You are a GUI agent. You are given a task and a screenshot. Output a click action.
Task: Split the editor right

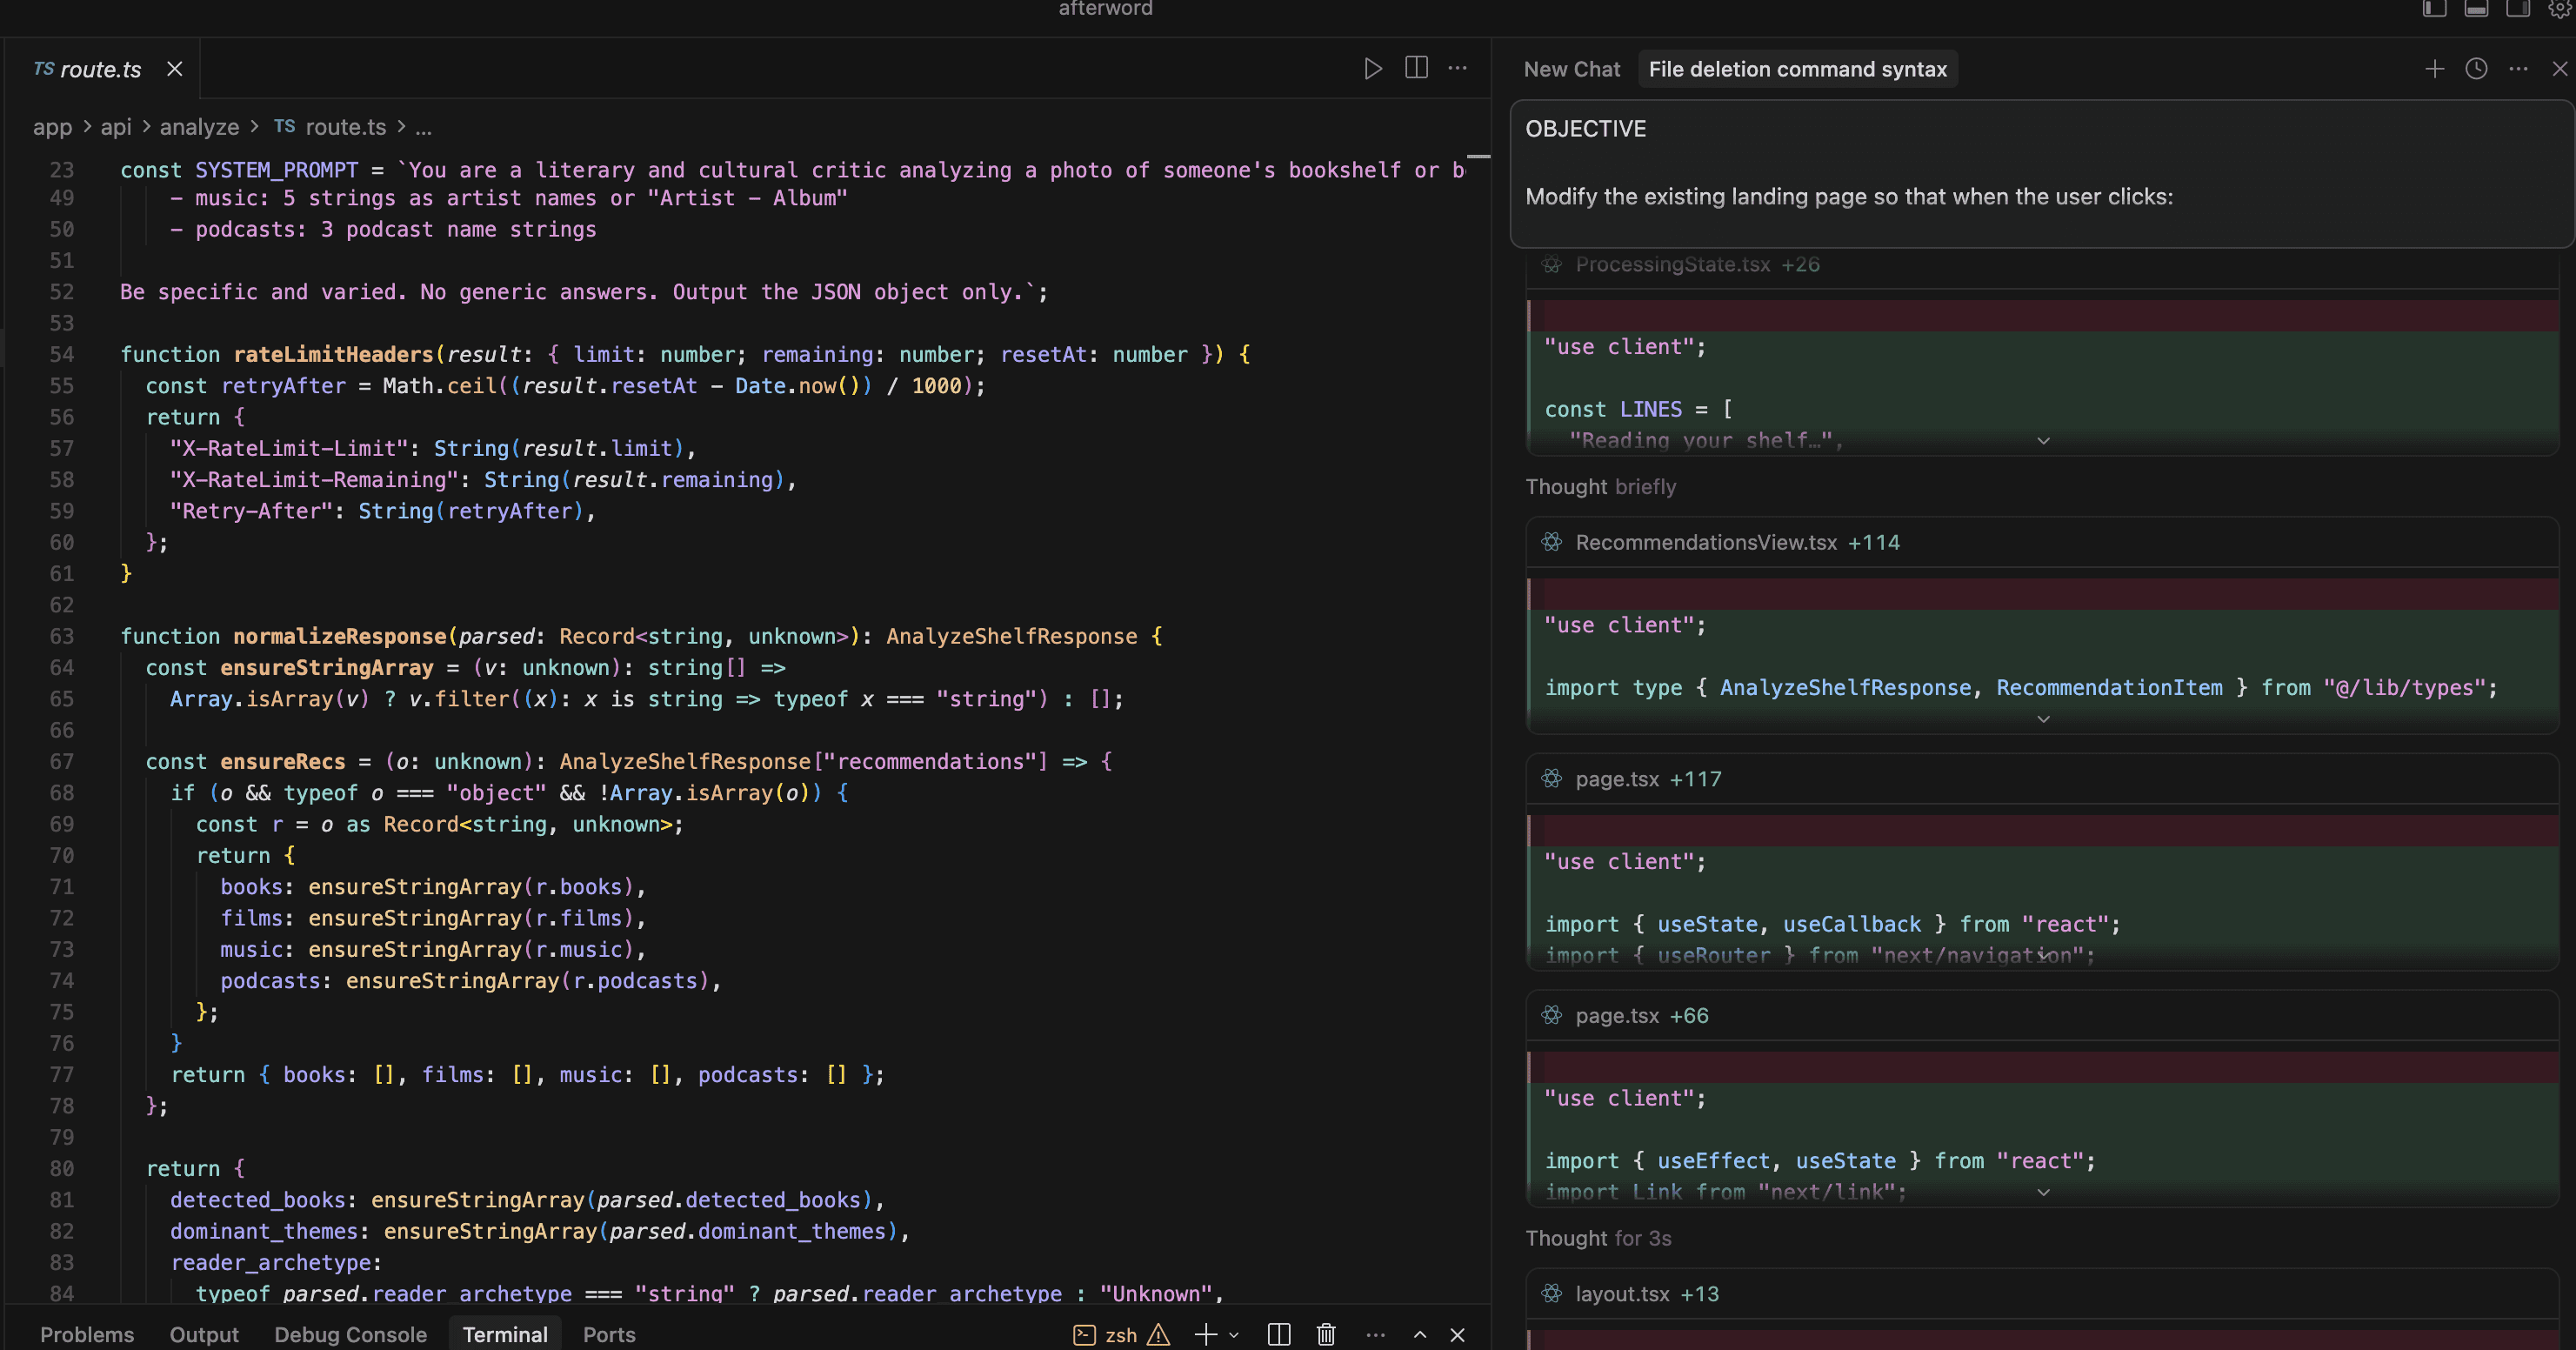(x=1416, y=68)
